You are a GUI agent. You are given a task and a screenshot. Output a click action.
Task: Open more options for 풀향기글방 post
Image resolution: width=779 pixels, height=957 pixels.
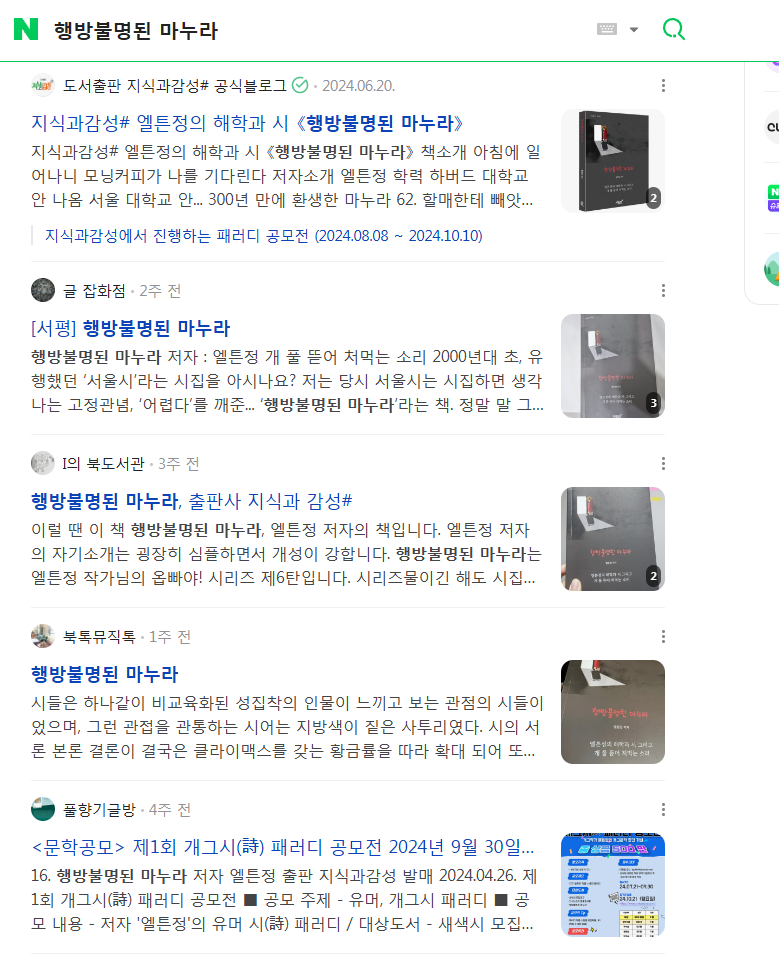coord(663,809)
